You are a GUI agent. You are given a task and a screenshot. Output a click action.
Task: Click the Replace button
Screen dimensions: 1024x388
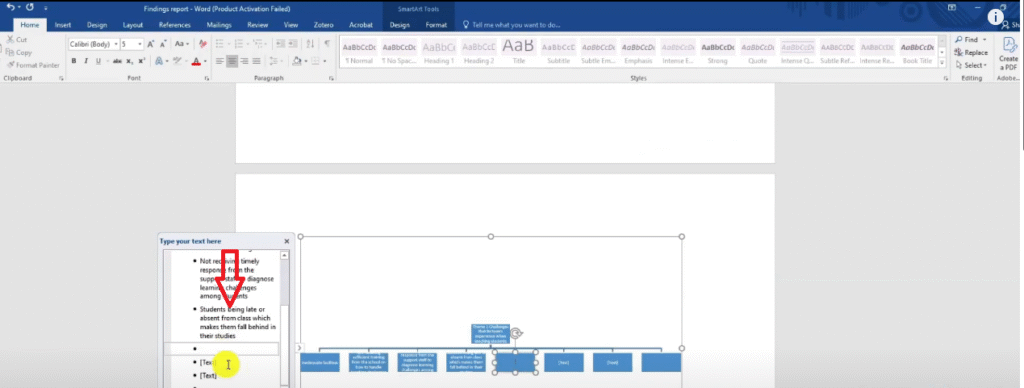point(971,52)
